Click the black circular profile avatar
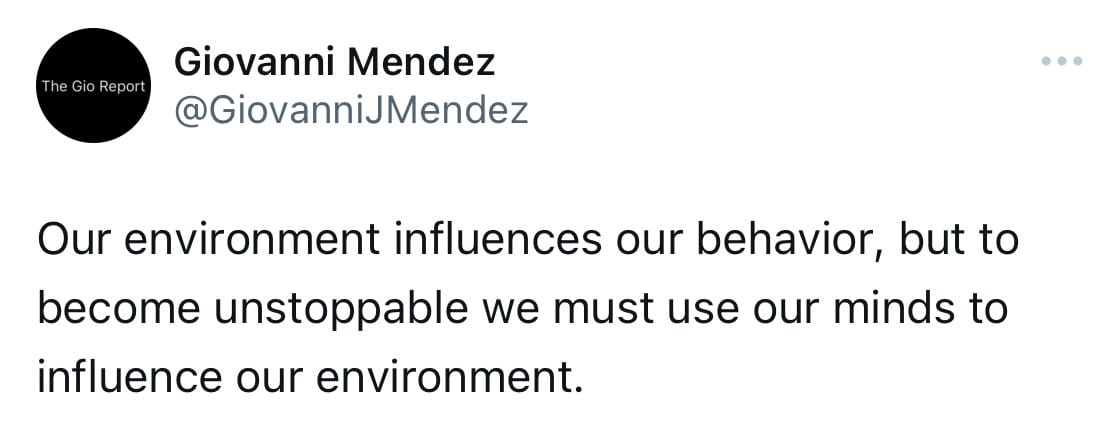 coord(93,86)
